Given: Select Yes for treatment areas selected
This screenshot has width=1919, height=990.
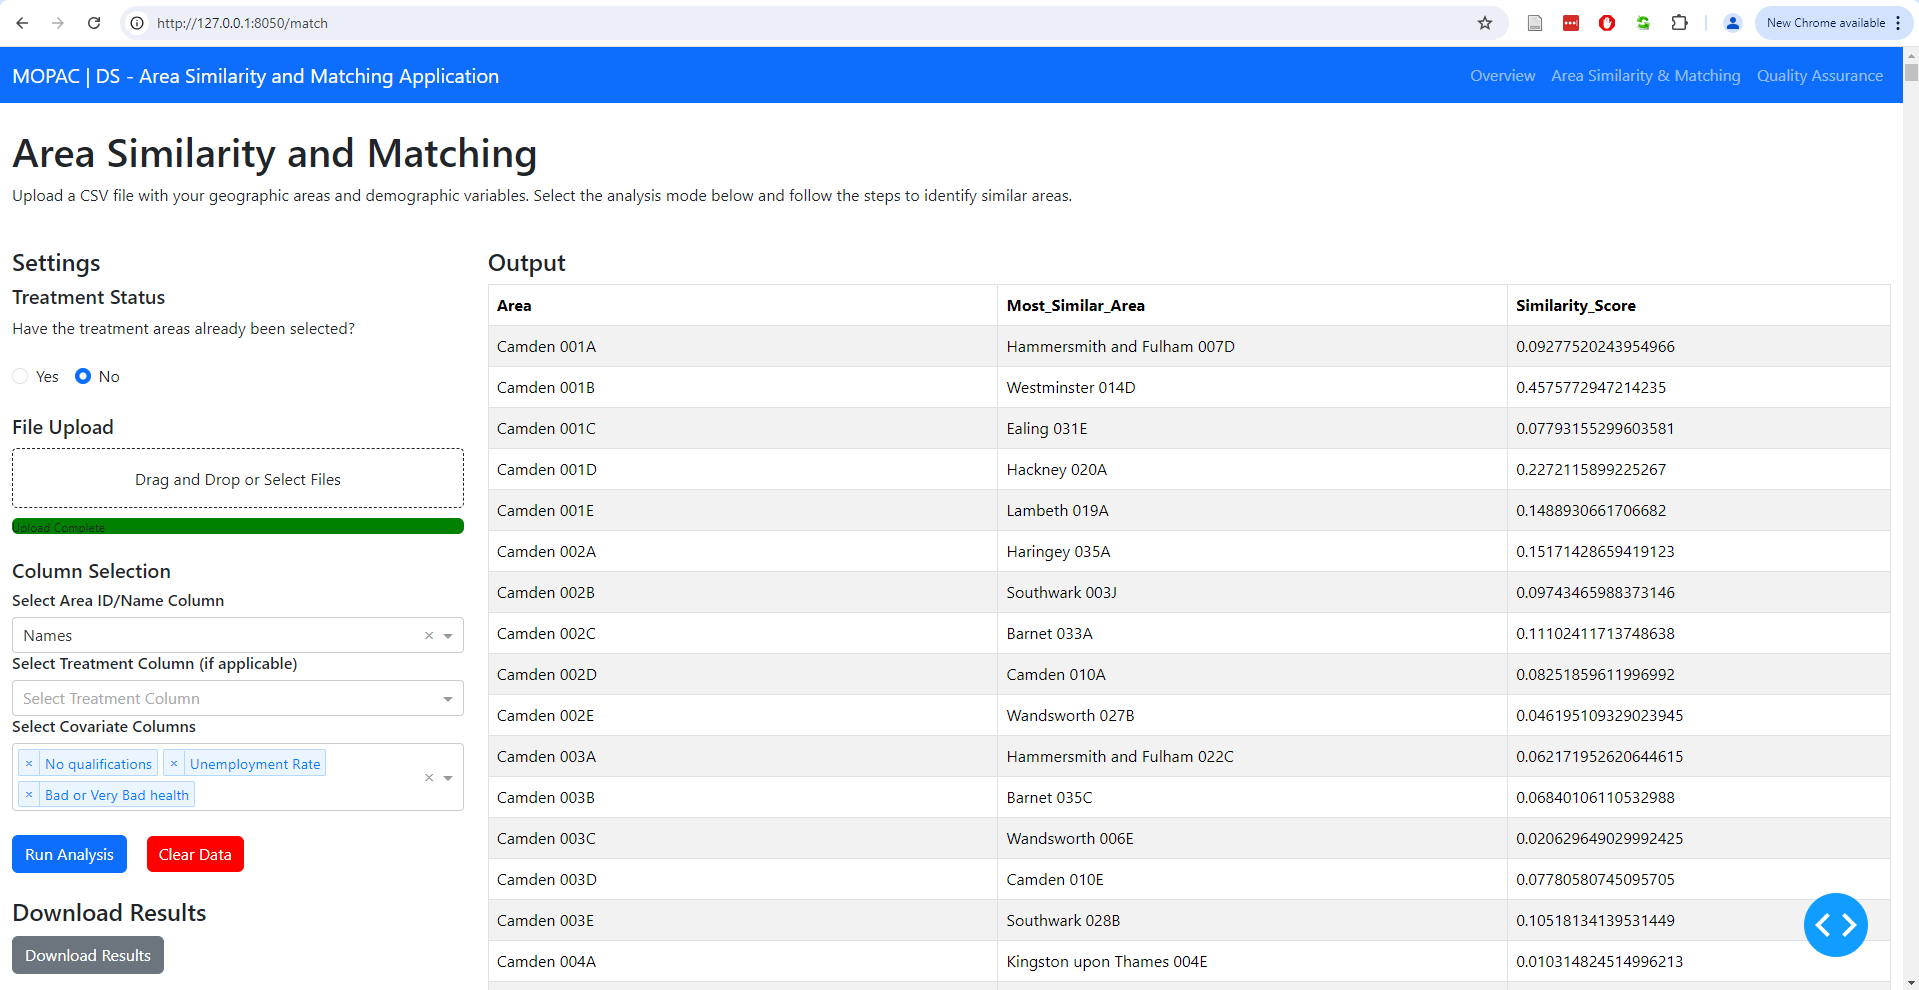Looking at the screenshot, I should pyautogui.click(x=20, y=376).
